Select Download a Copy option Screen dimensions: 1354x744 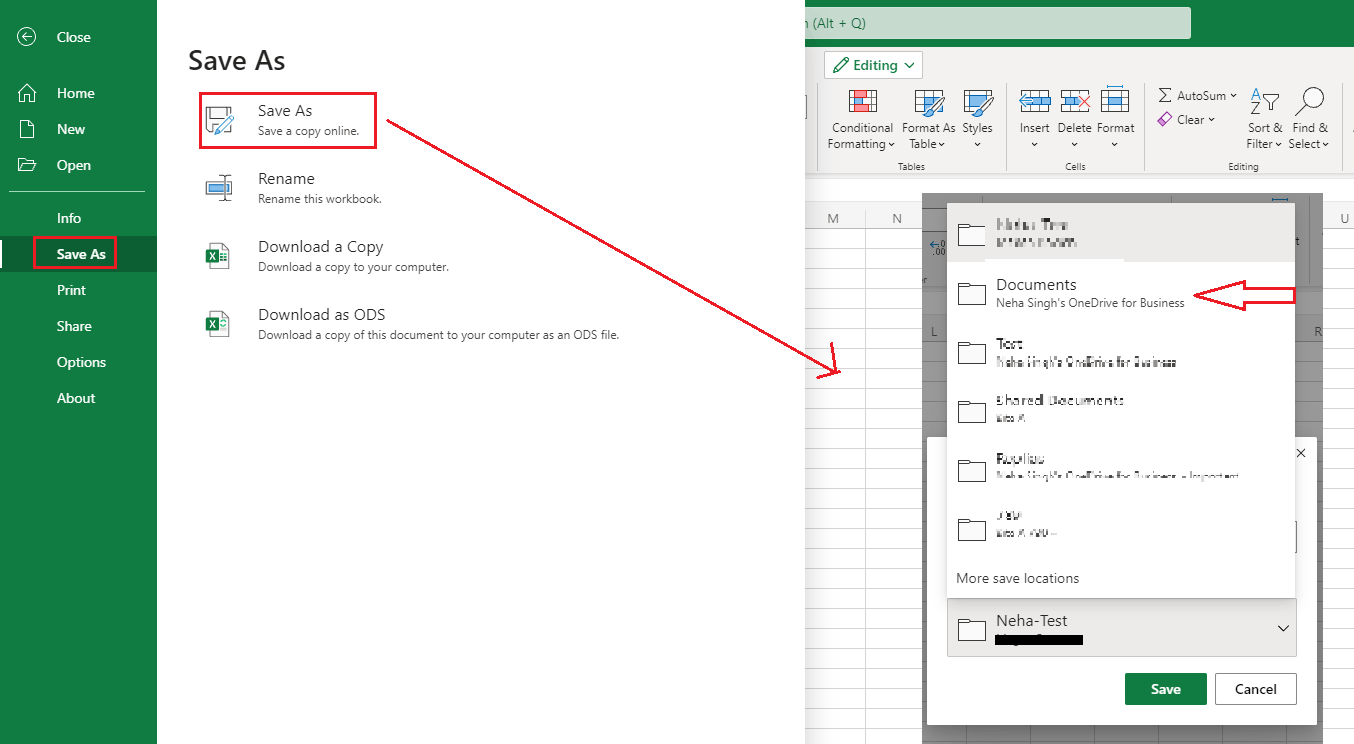tap(326, 256)
